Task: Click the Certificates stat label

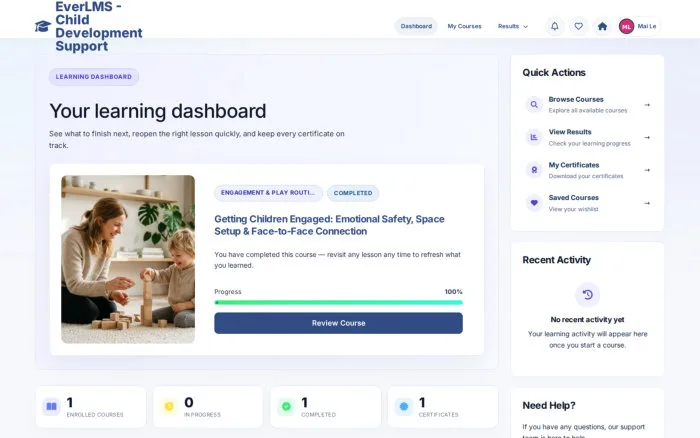Action: point(438,415)
